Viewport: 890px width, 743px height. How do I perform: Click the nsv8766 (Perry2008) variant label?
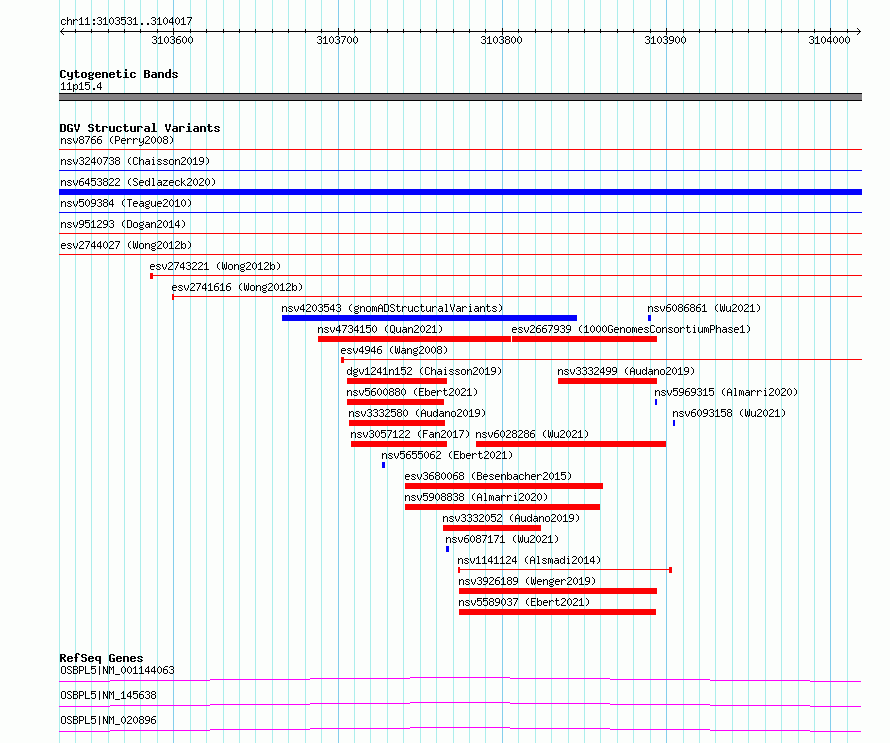coord(117,140)
